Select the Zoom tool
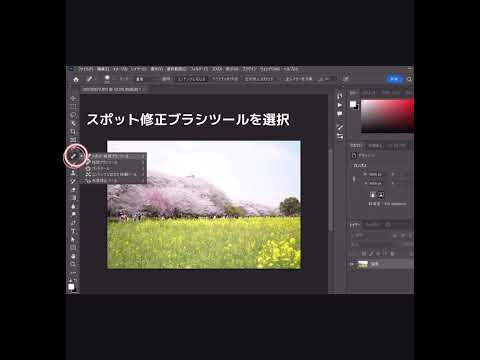This screenshot has width=480, height=360. [73, 264]
